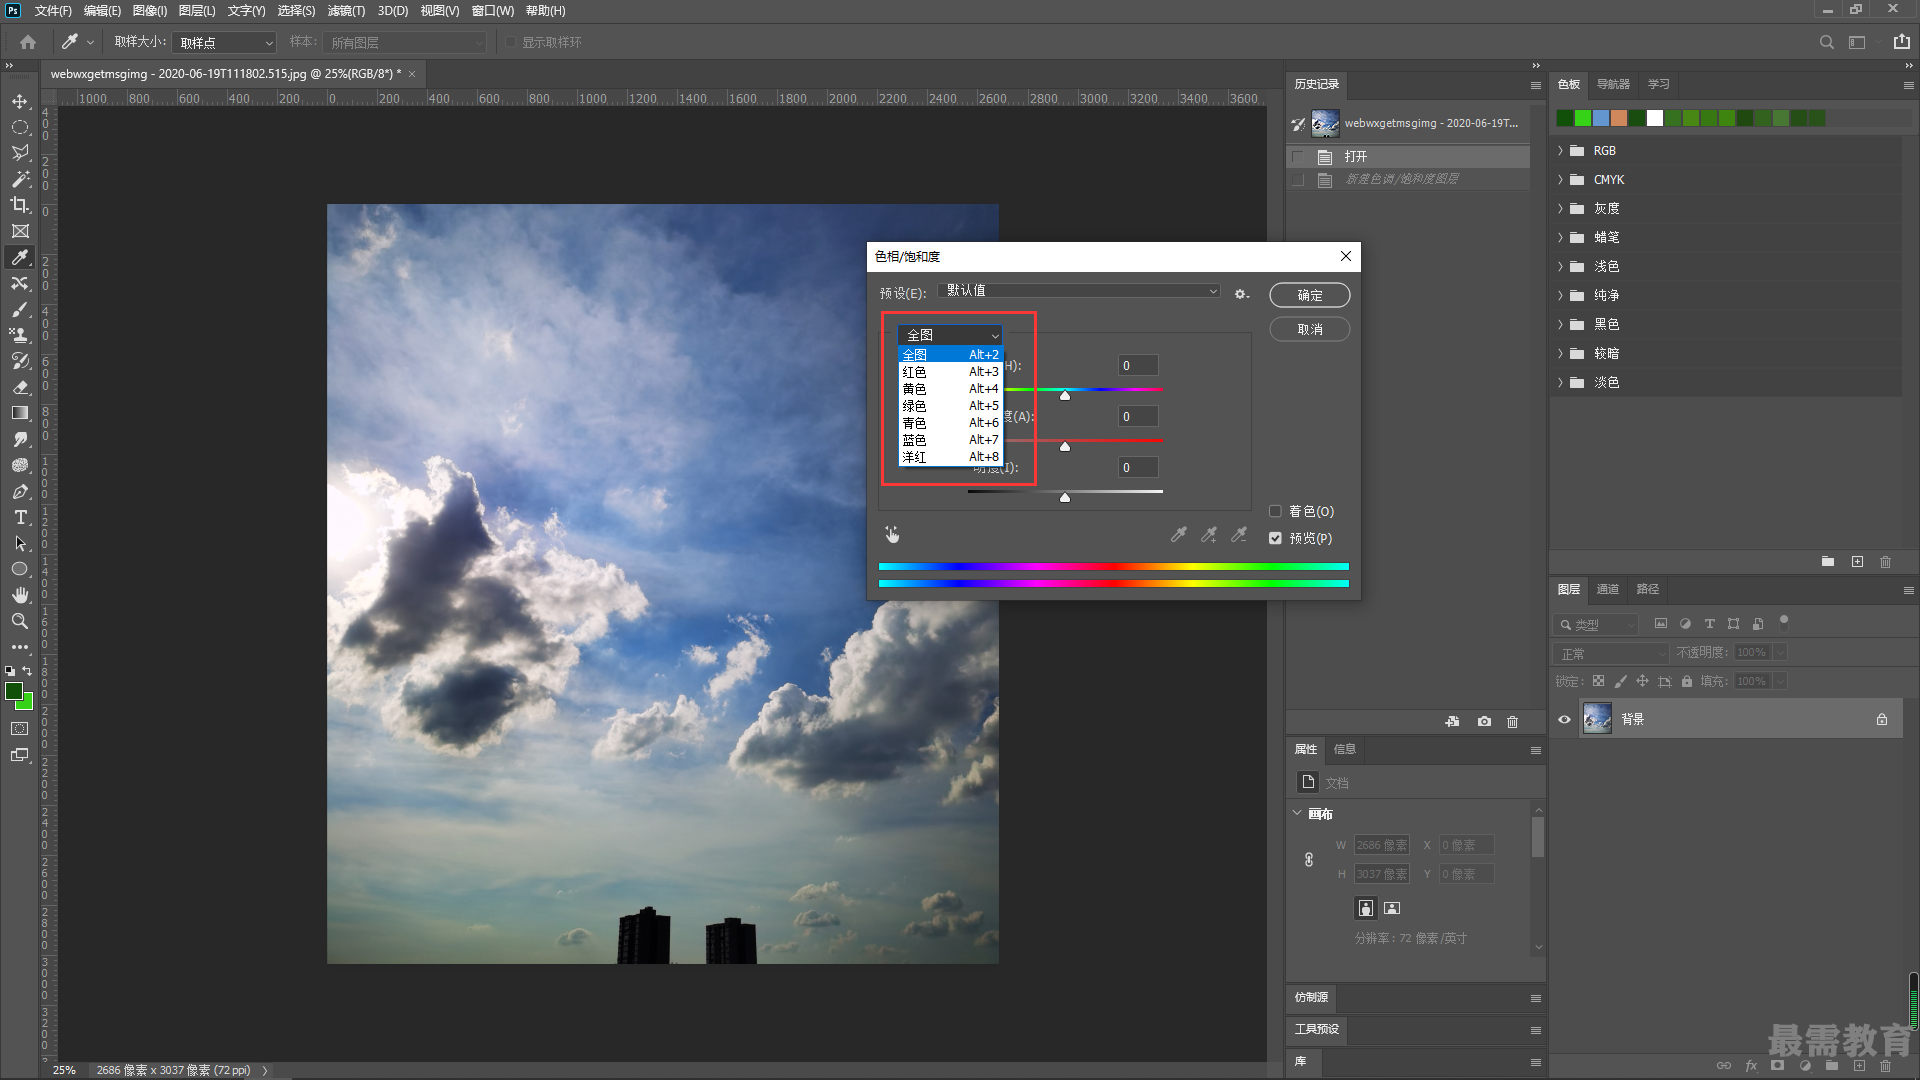Screen dimensions: 1920x1080
Task: Open the preset gear options in dialog
Action: [x=1241, y=294]
